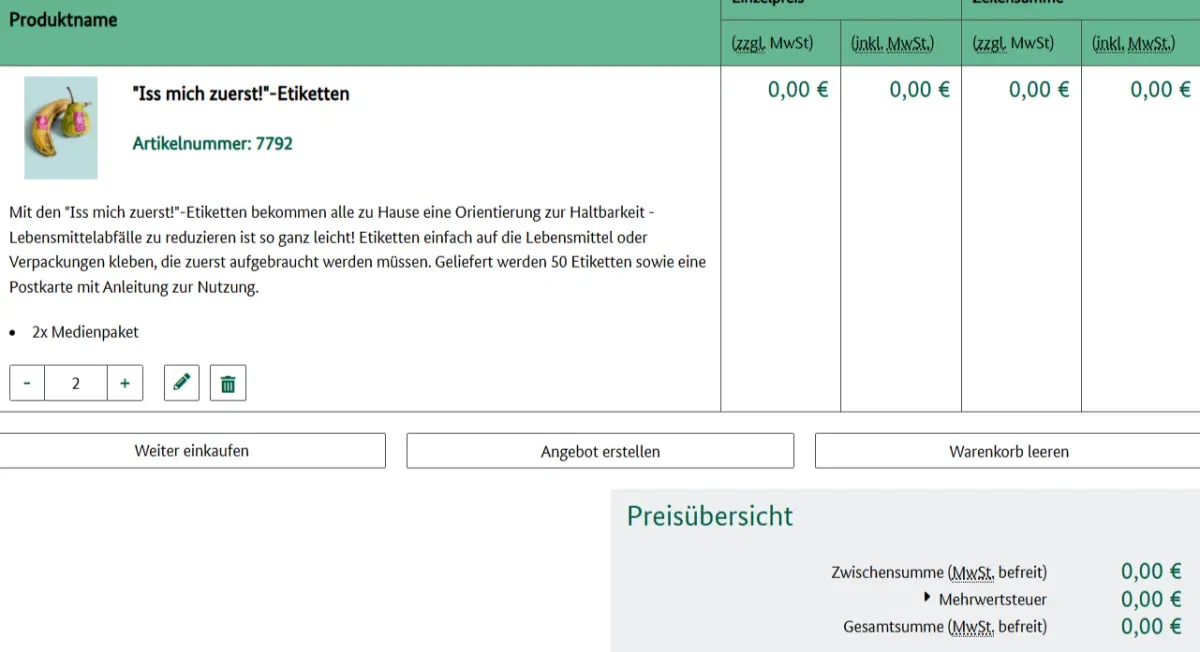Click the Produktname column header
Viewport: 1200px width, 652px height.
pos(63,20)
